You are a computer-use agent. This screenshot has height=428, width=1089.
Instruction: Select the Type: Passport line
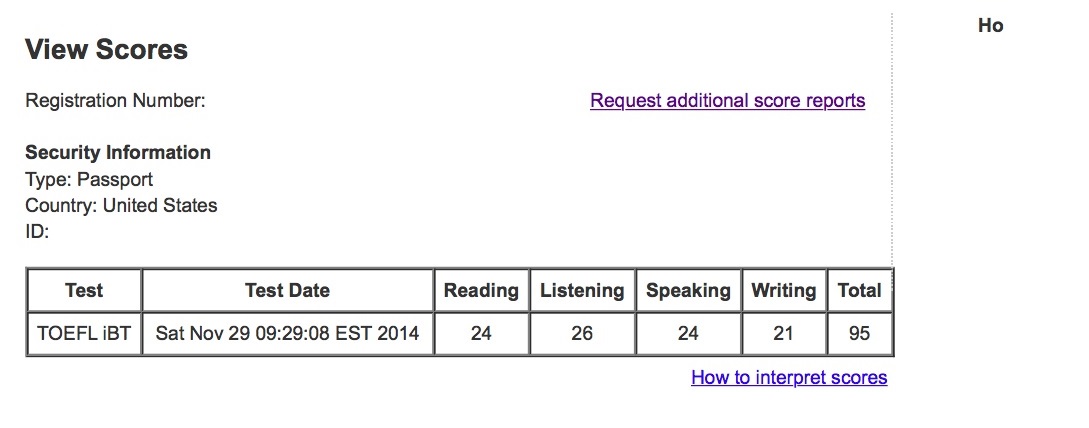pyautogui.click(x=89, y=180)
